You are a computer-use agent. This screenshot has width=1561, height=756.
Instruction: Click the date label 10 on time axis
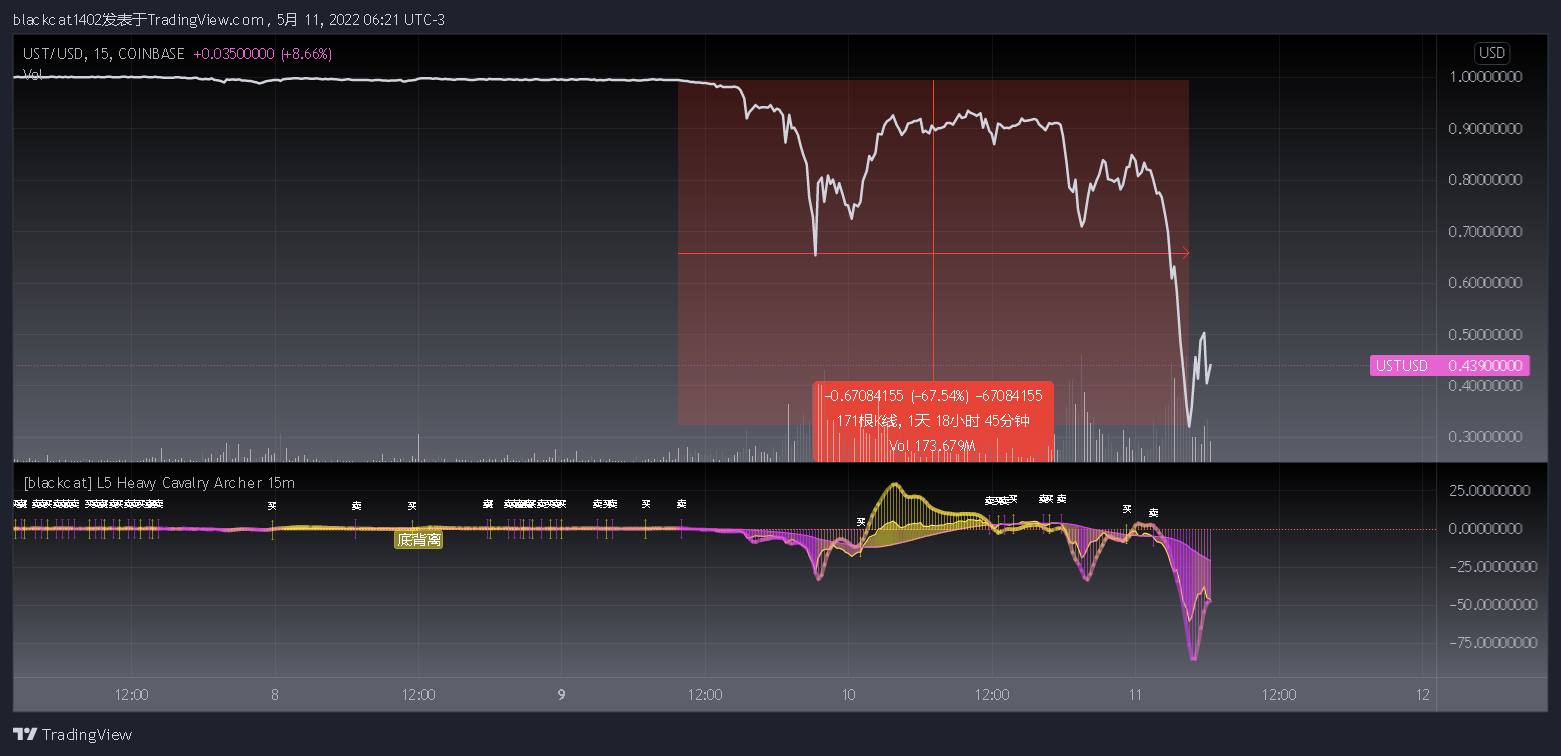(848, 694)
